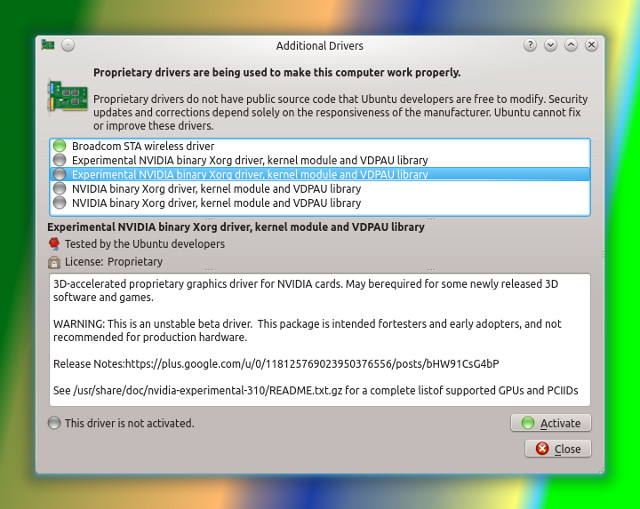
Task: Click This driver is not activated text
Action: [129, 423]
